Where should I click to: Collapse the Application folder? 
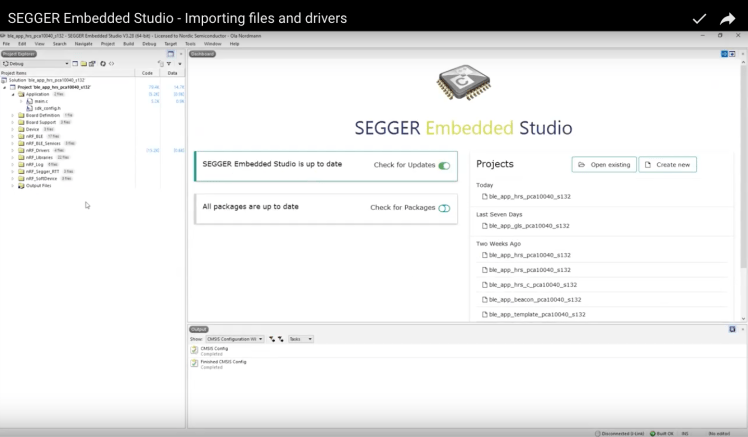[x=13, y=94]
